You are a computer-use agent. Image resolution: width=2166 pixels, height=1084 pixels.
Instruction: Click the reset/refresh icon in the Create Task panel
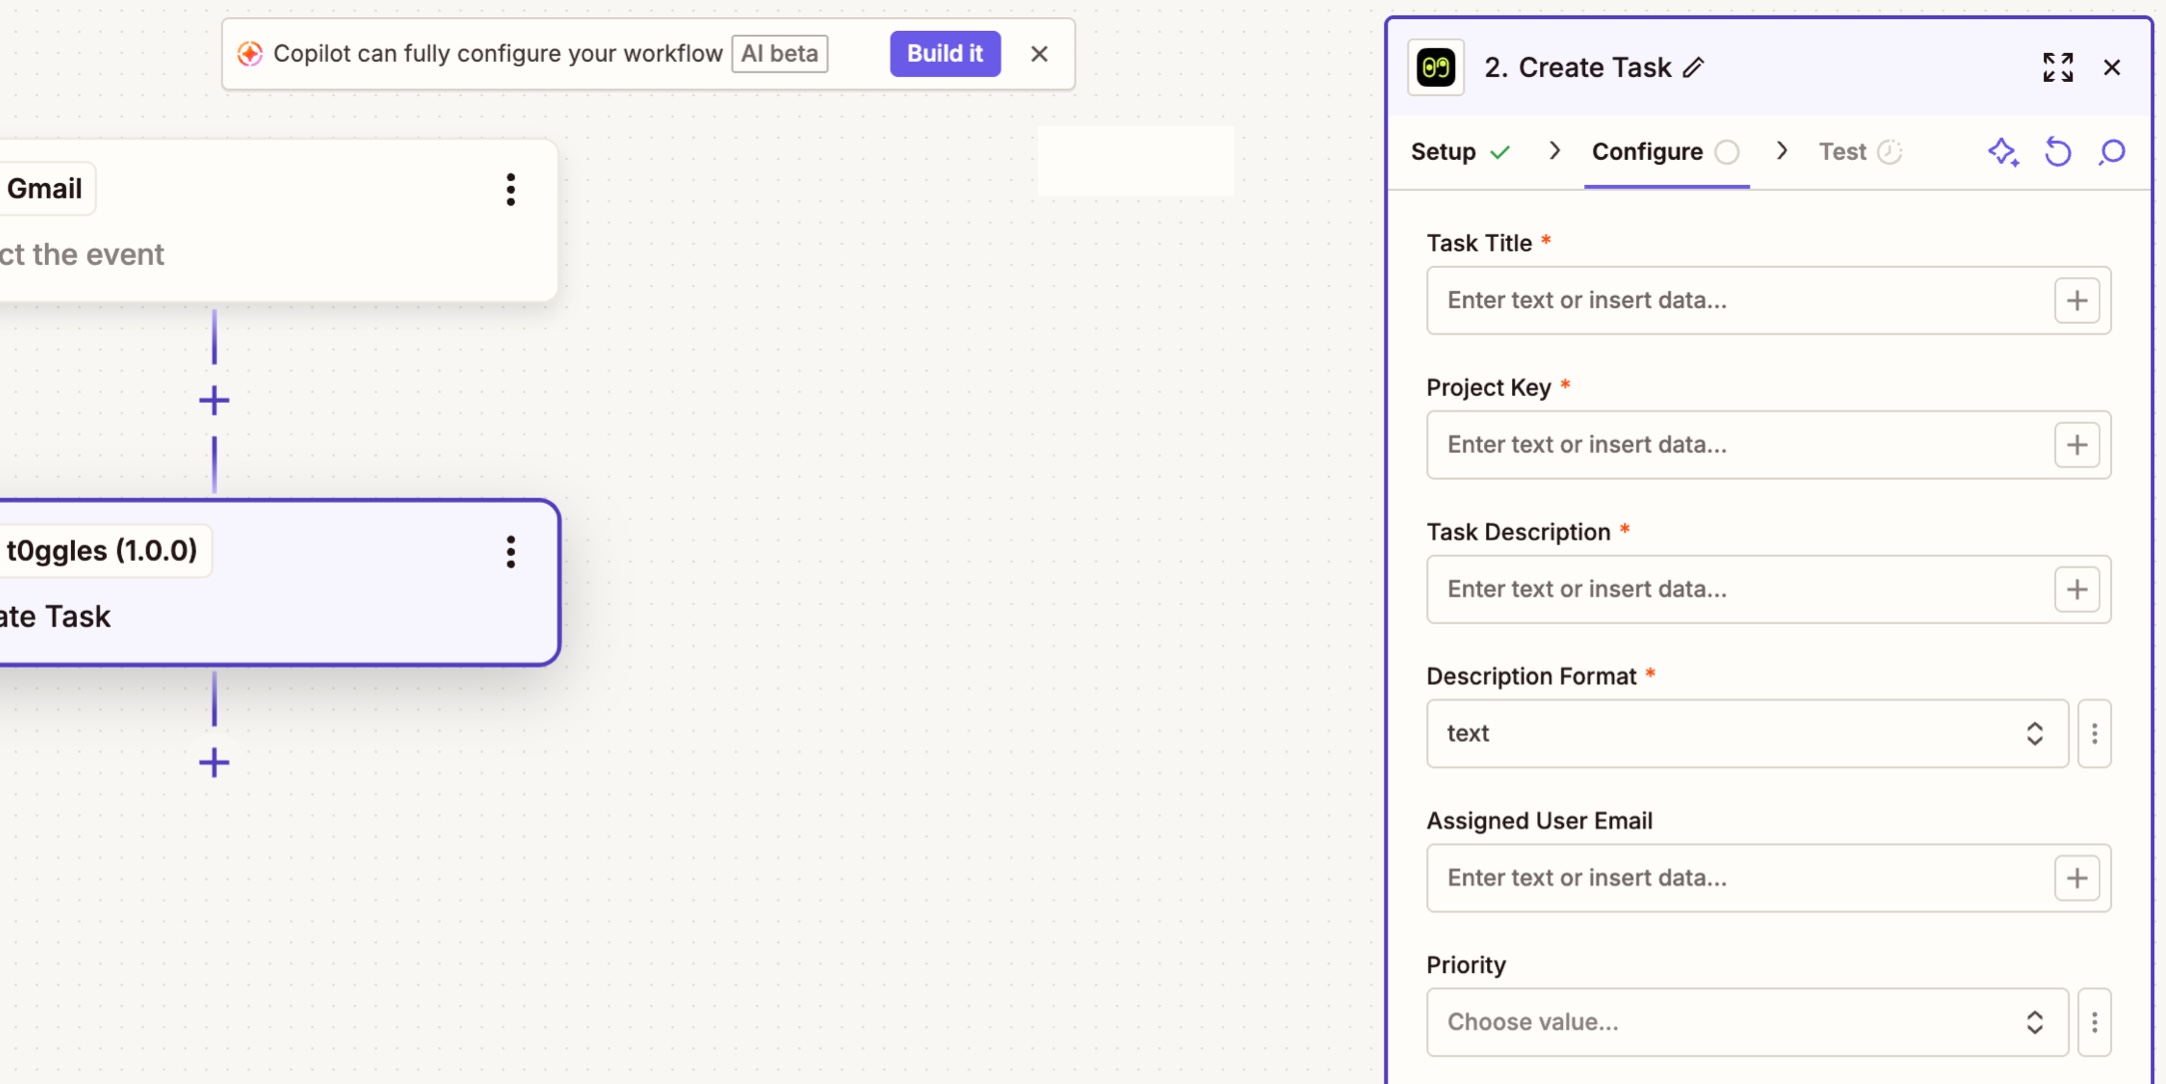[x=2058, y=152]
